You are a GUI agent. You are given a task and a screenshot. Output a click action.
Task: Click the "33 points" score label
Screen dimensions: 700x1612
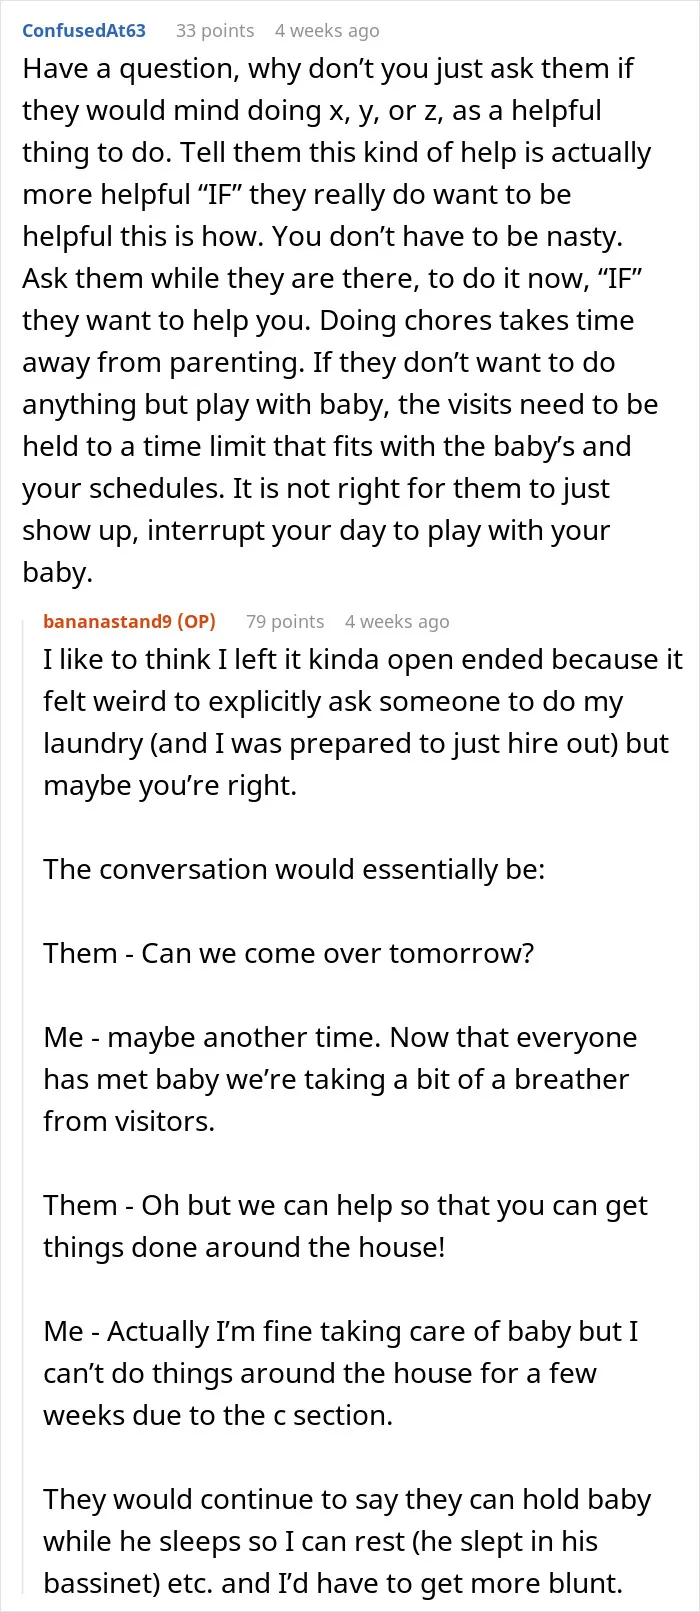pyautogui.click(x=215, y=30)
